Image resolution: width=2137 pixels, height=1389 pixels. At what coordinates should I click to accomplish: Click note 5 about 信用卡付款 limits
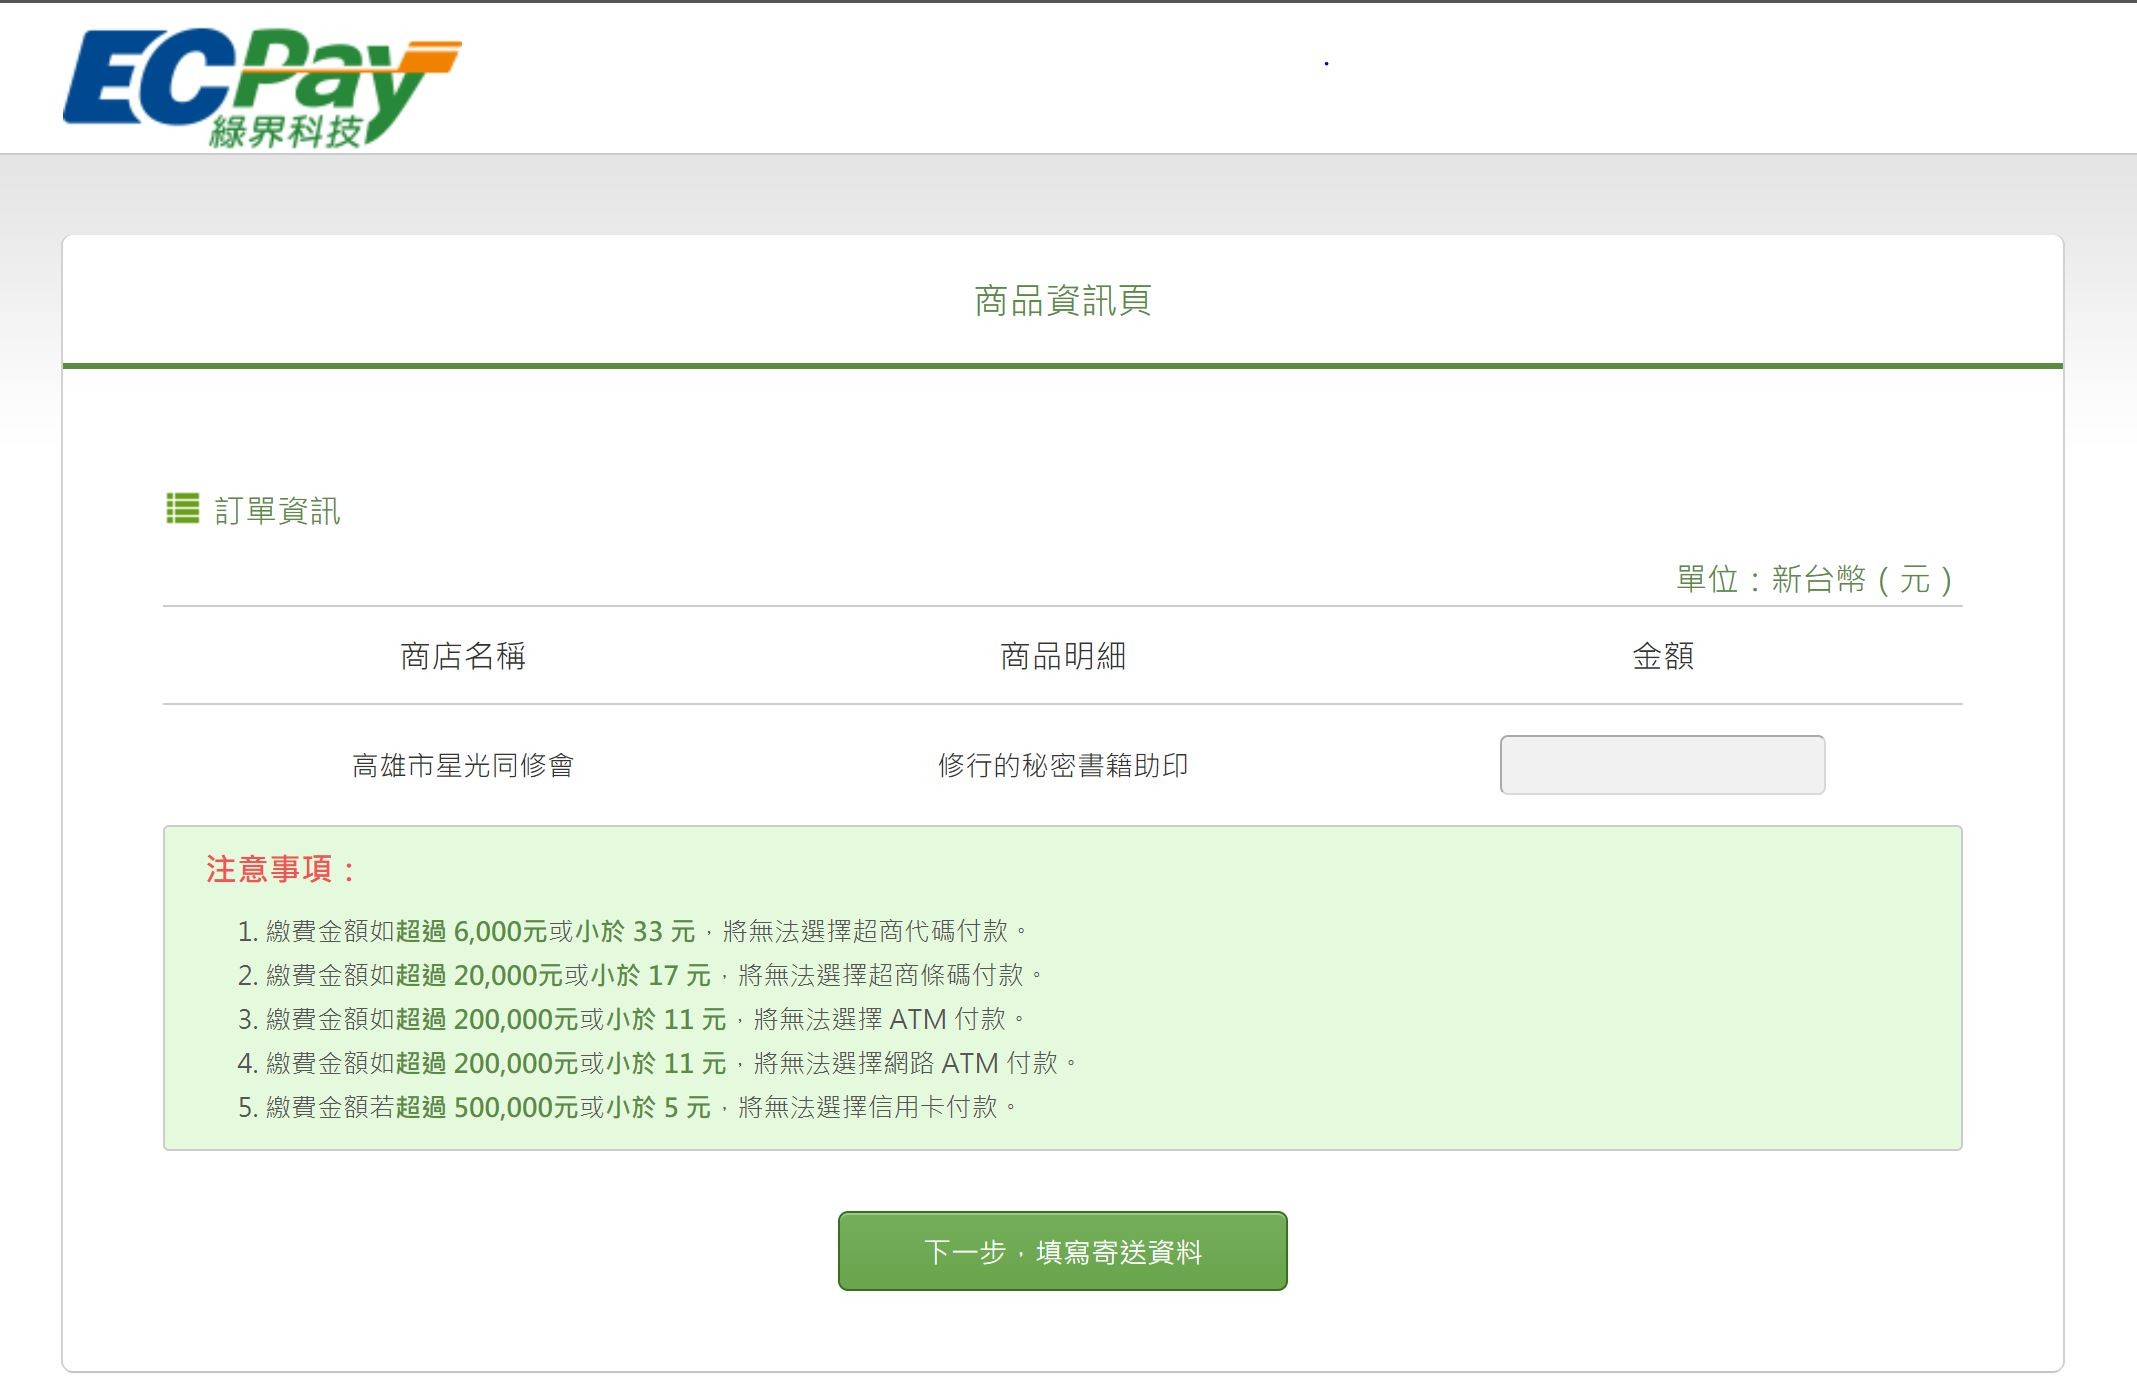coord(627,1107)
